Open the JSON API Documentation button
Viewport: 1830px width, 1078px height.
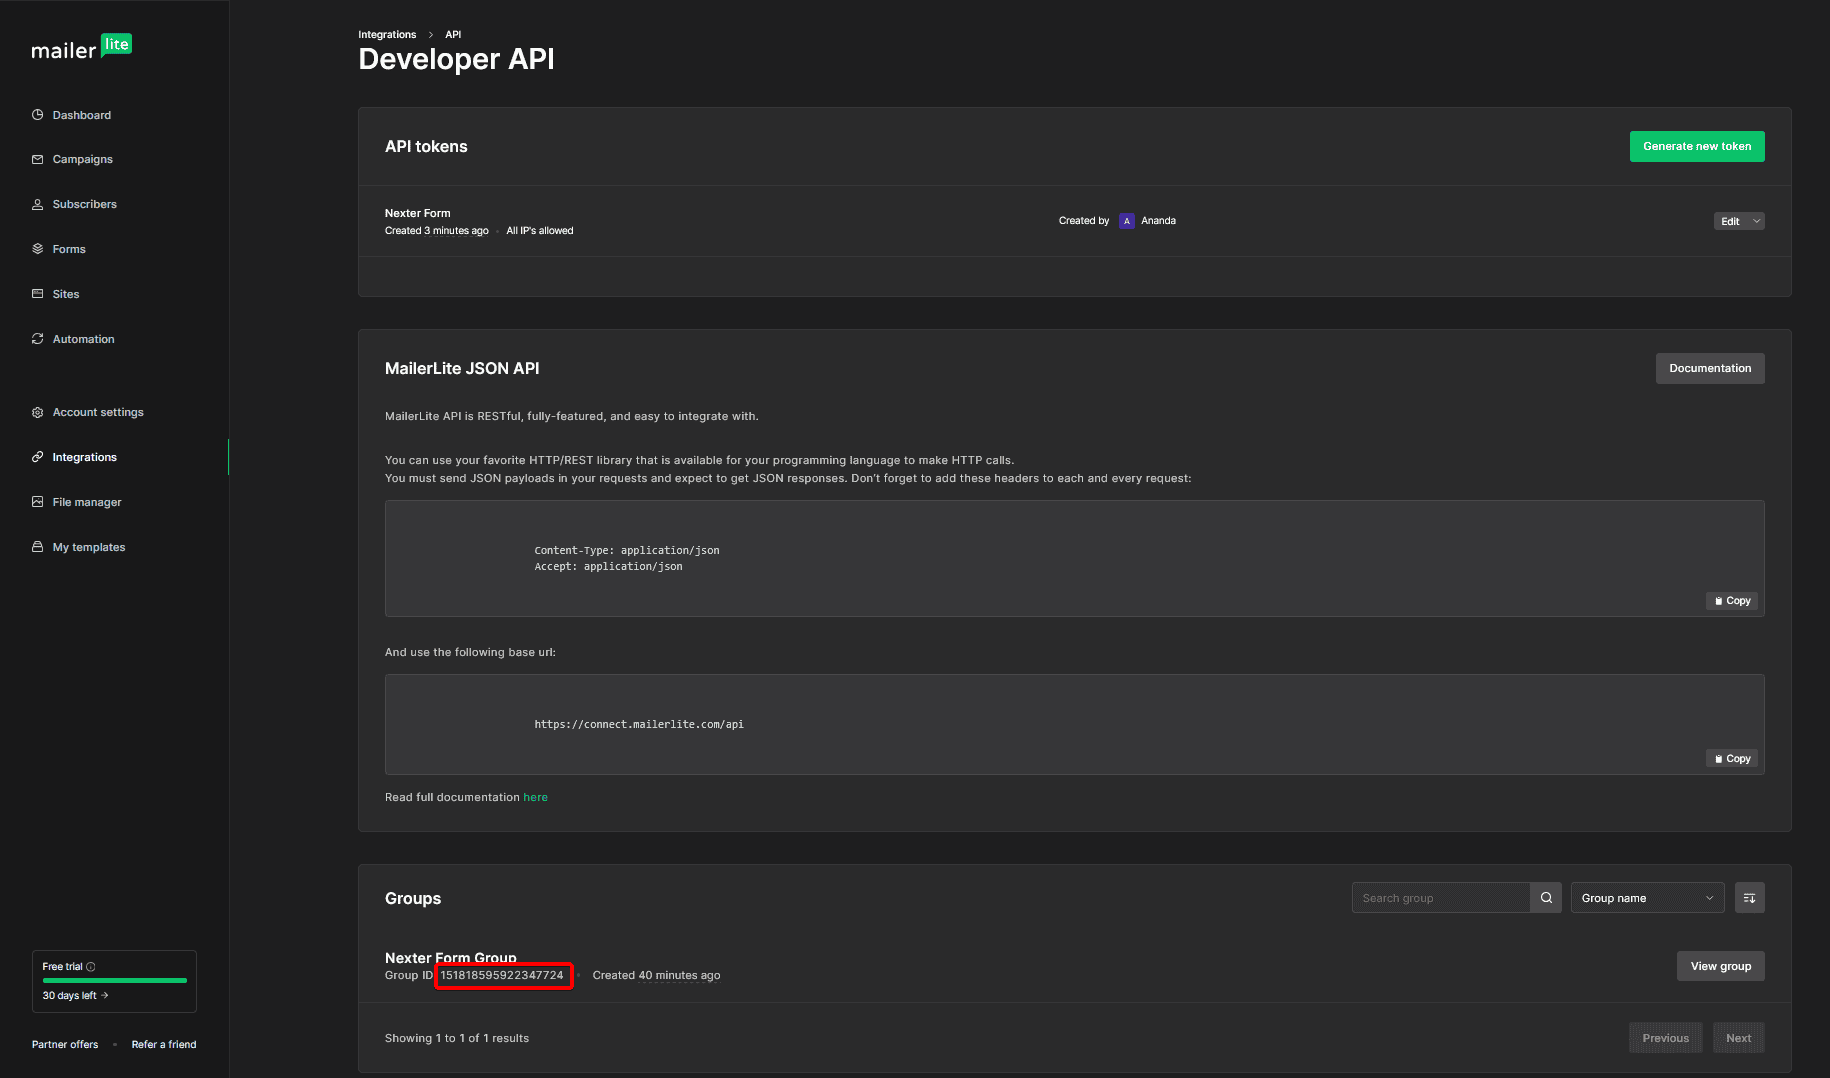tap(1709, 368)
